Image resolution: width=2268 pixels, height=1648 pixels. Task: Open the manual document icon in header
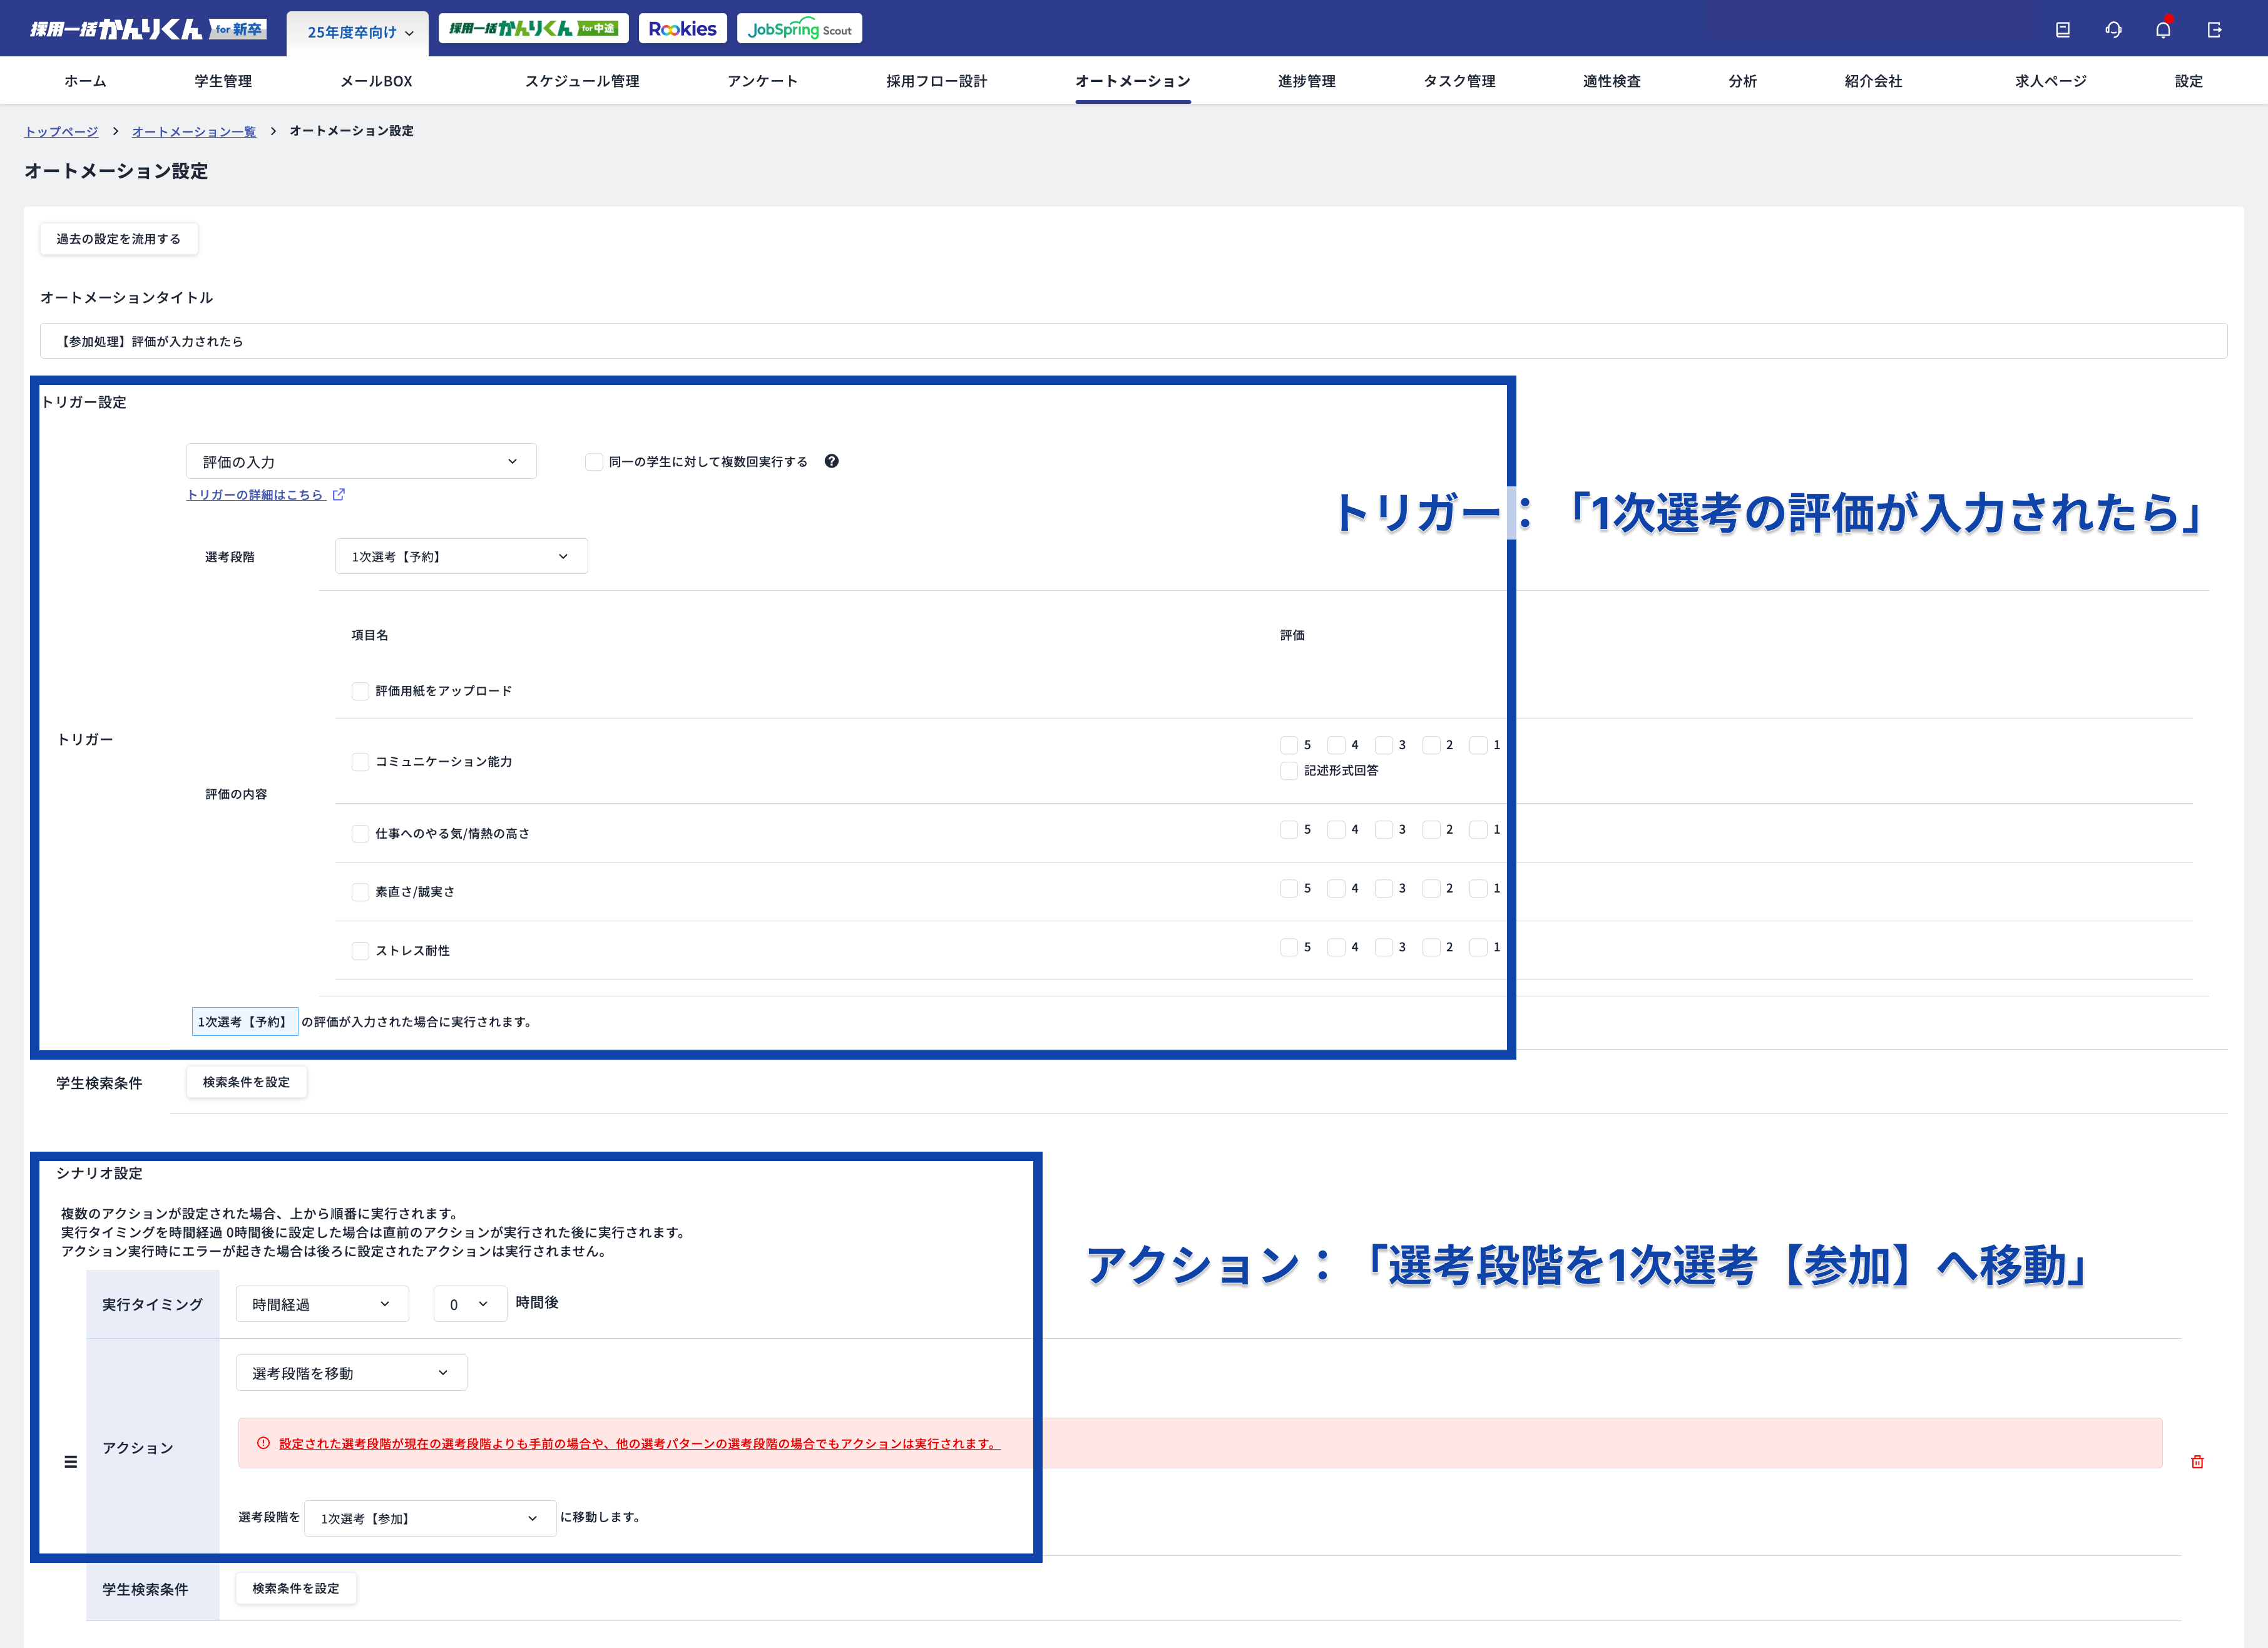click(2062, 29)
